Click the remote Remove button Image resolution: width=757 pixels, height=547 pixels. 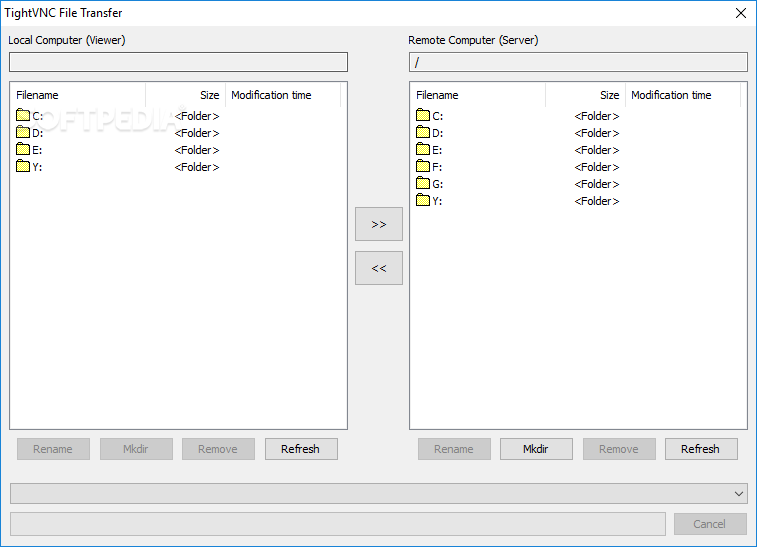click(x=619, y=449)
